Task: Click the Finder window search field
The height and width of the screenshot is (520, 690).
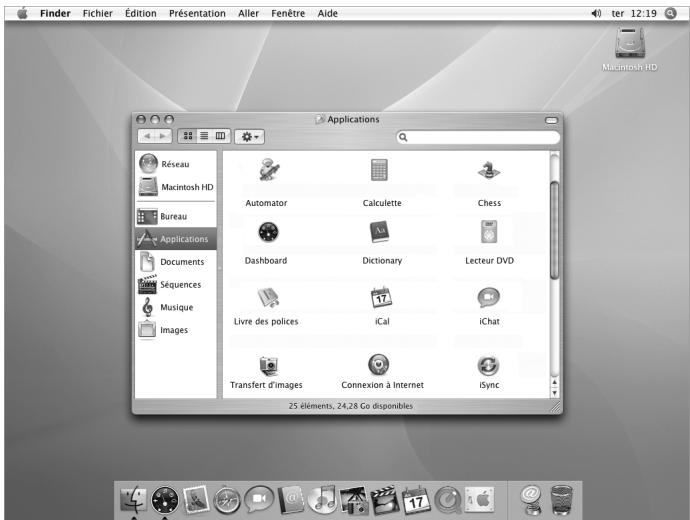Action: point(478,137)
